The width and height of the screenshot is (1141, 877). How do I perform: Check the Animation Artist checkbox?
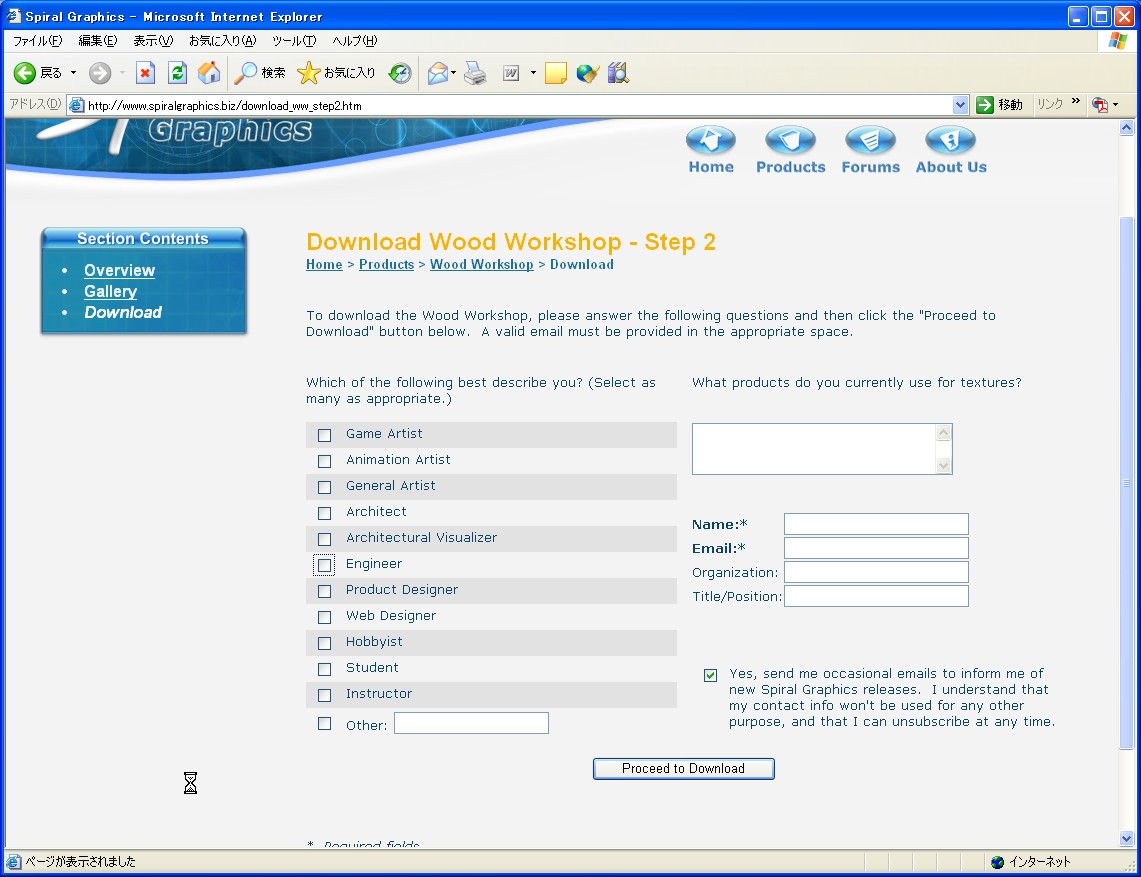(x=325, y=461)
